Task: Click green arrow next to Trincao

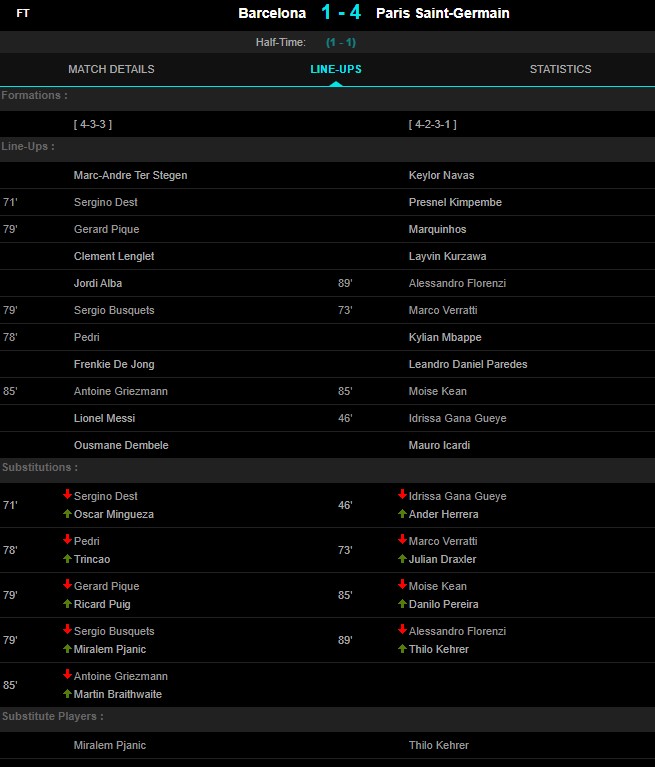Action: click(x=68, y=559)
